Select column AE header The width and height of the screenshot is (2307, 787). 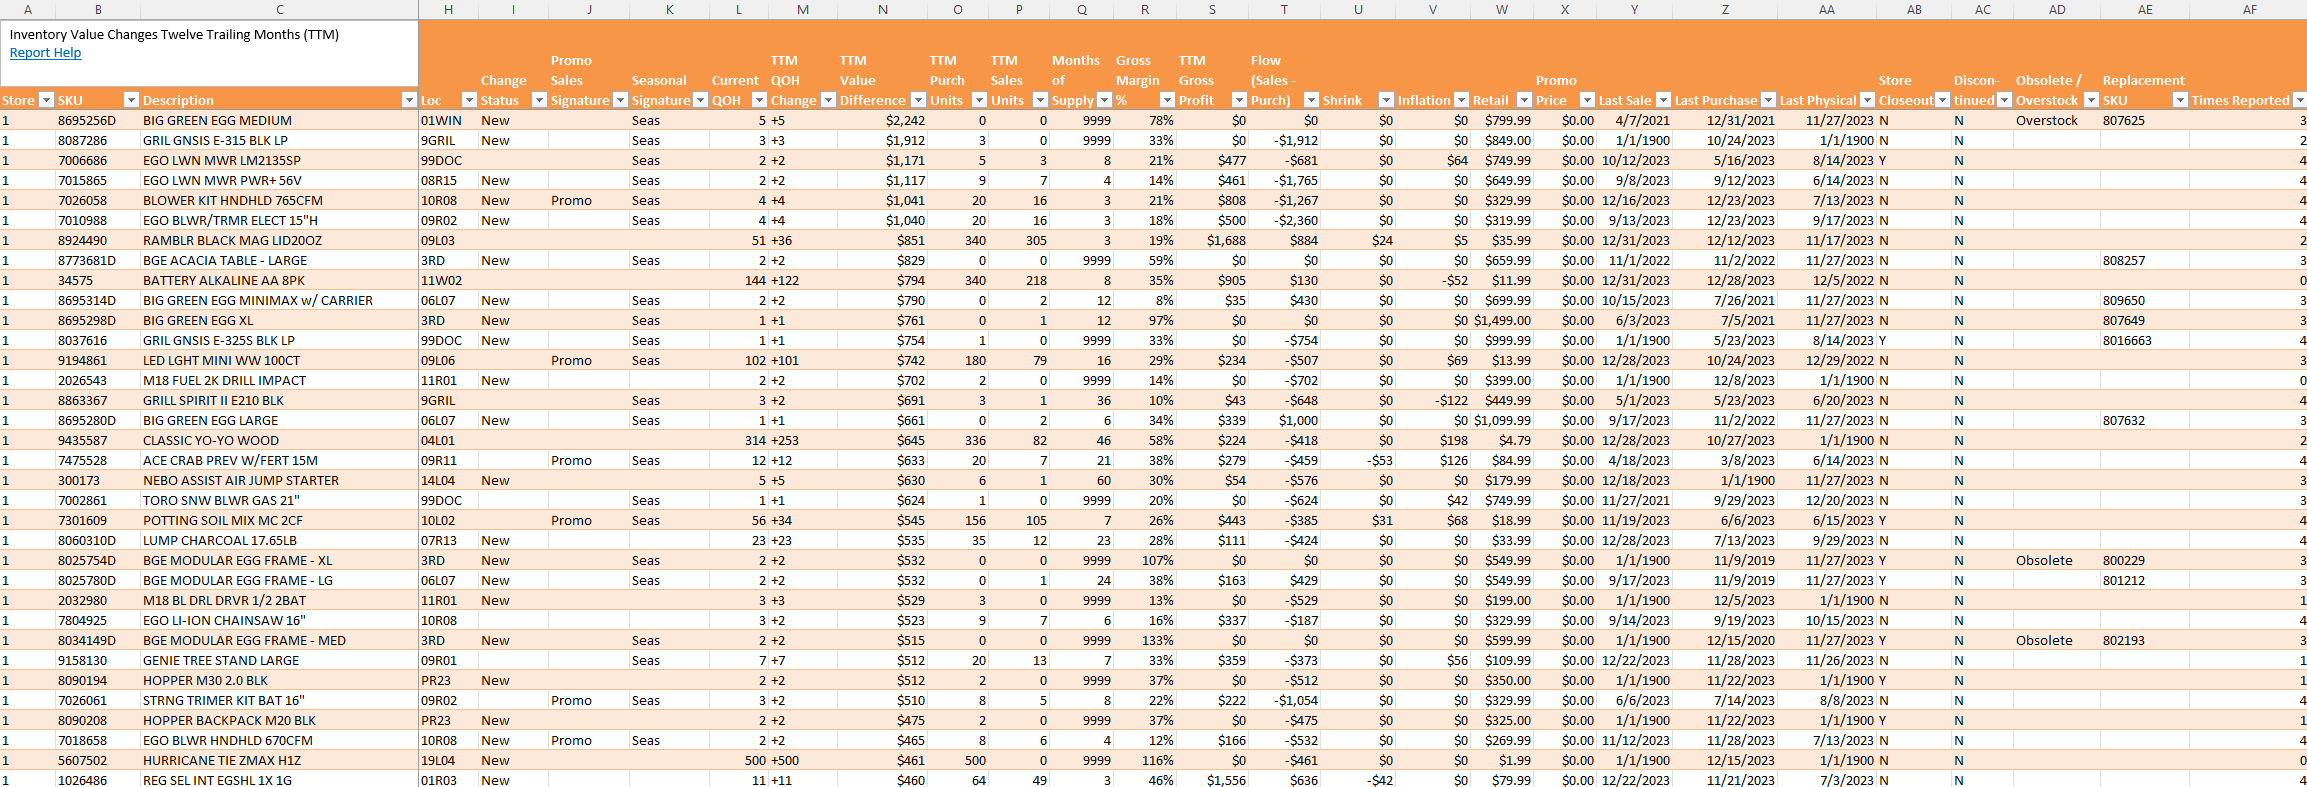[x=2145, y=9]
